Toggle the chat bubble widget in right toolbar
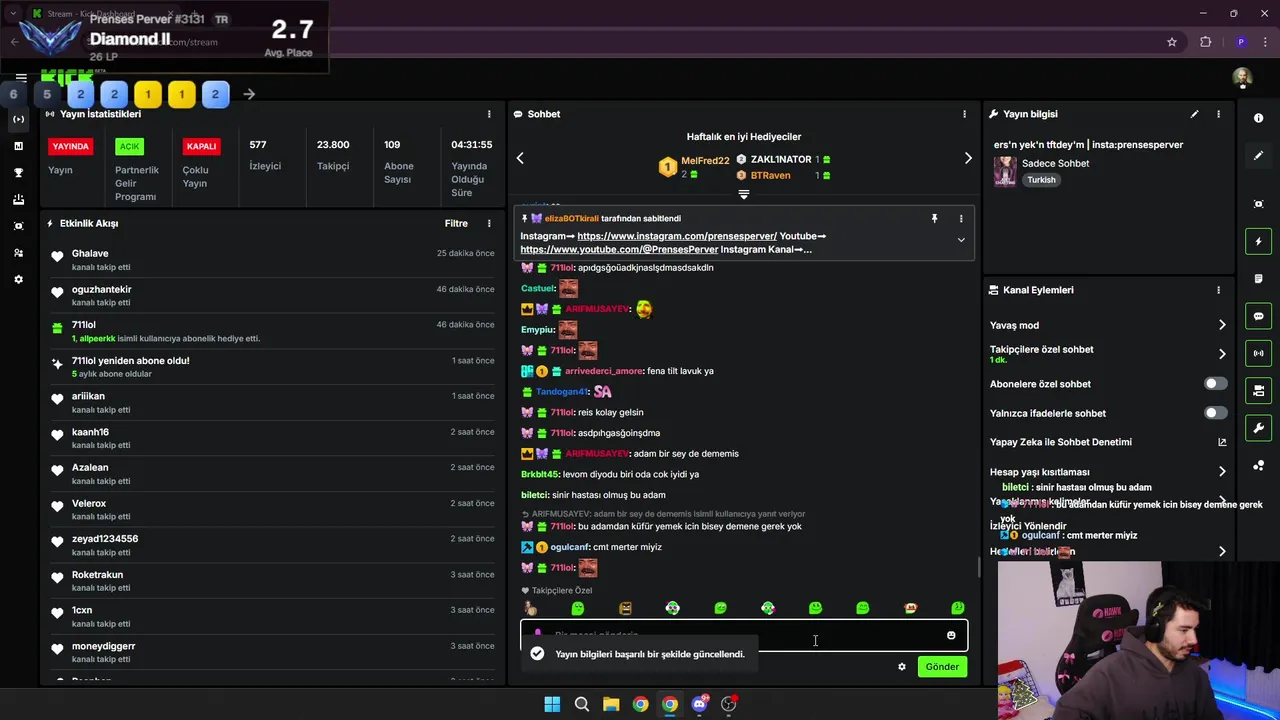The height and width of the screenshot is (720, 1280). pos(1258,316)
